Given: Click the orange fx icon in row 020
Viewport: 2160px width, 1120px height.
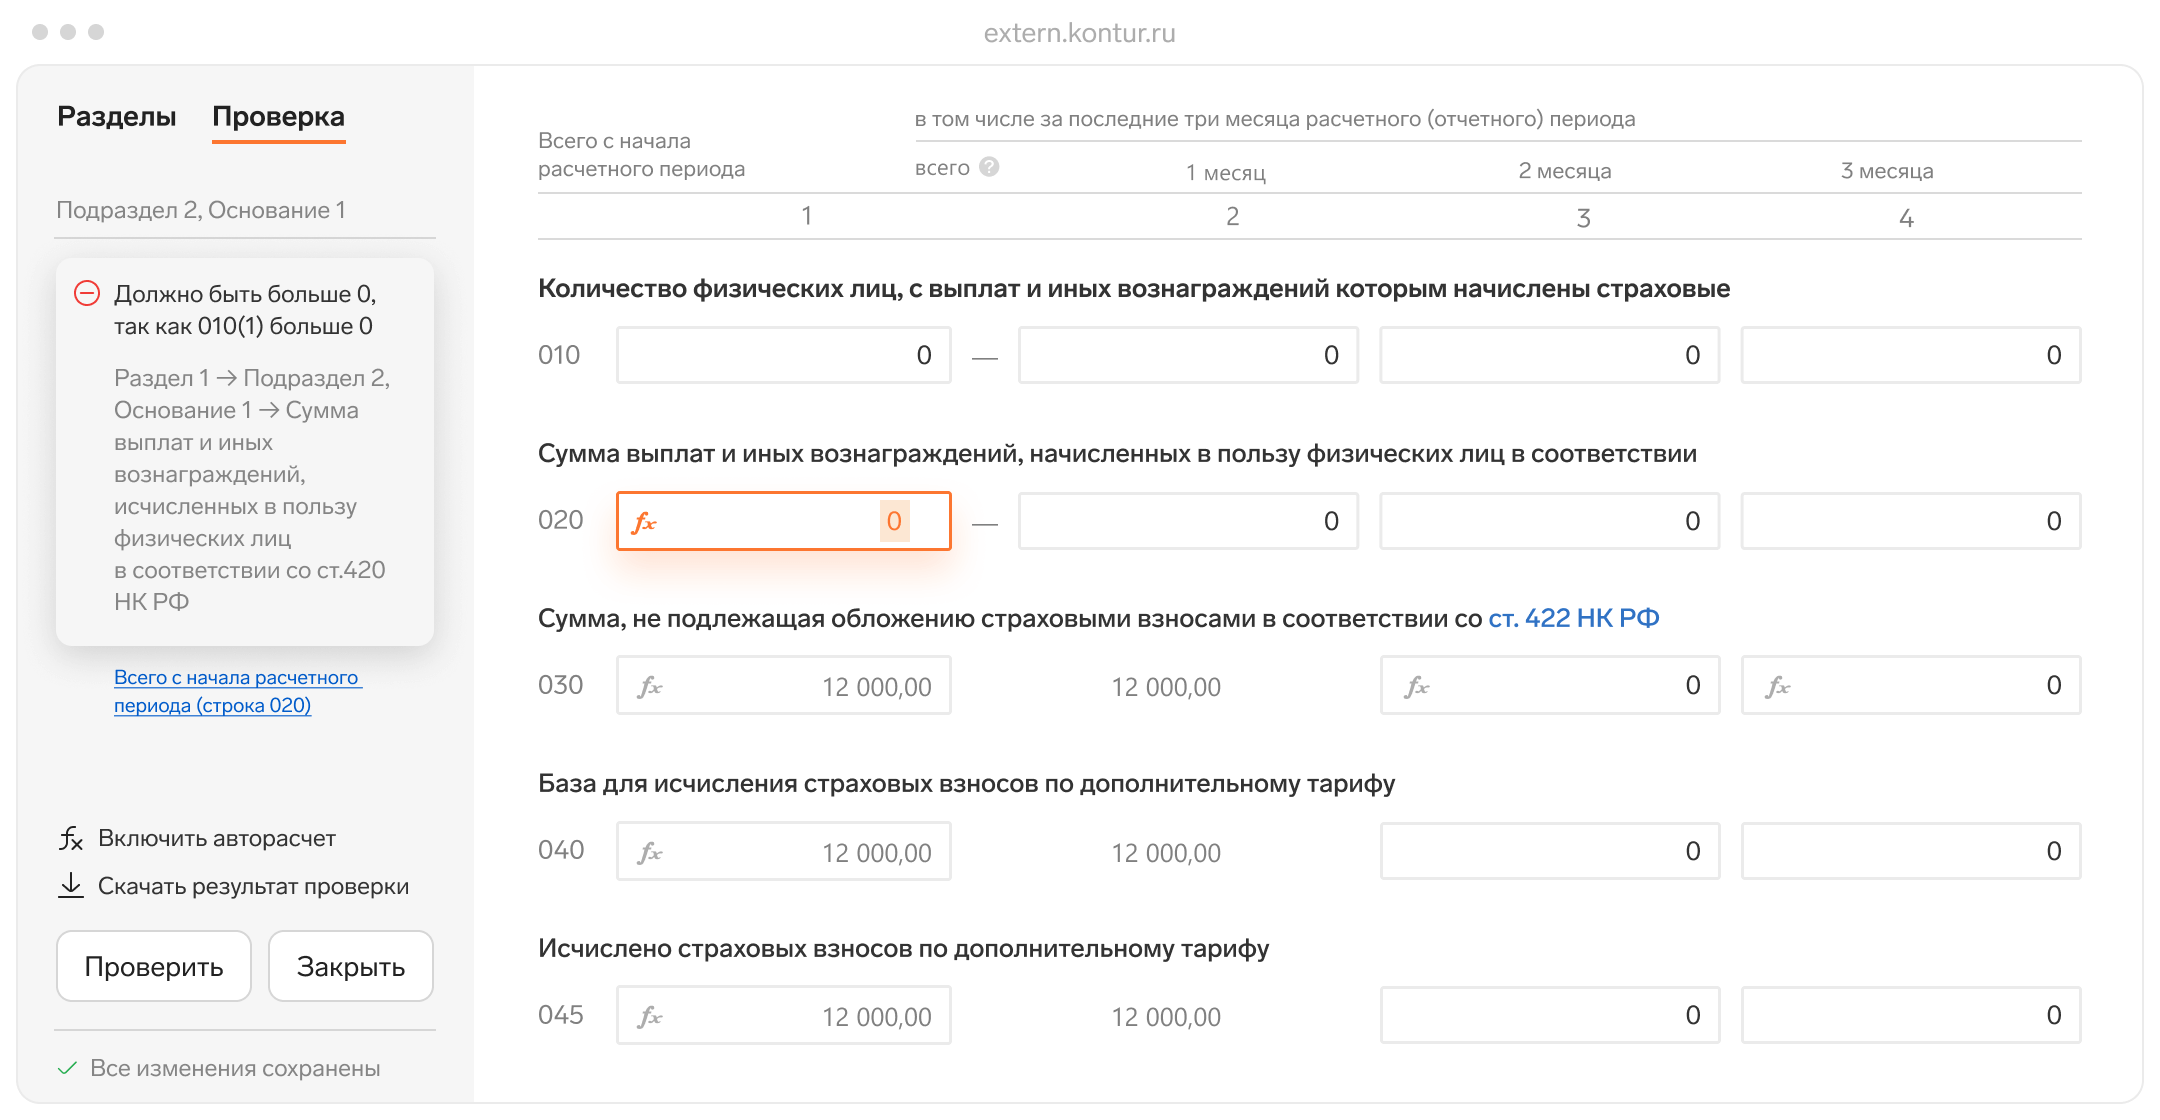Looking at the screenshot, I should [x=645, y=522].
